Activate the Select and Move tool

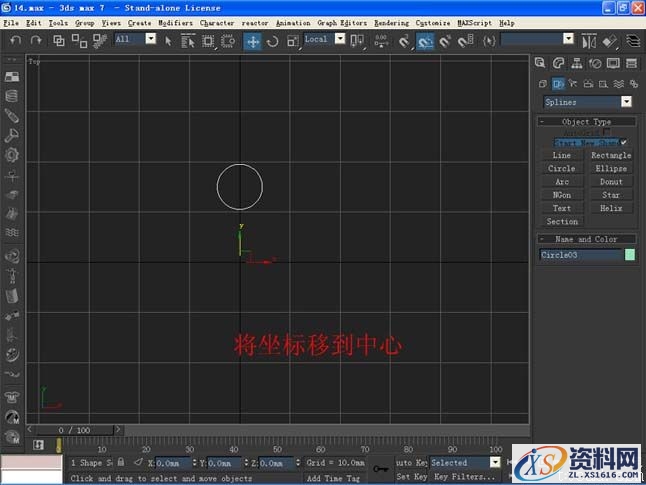click(x=252, y=41)
